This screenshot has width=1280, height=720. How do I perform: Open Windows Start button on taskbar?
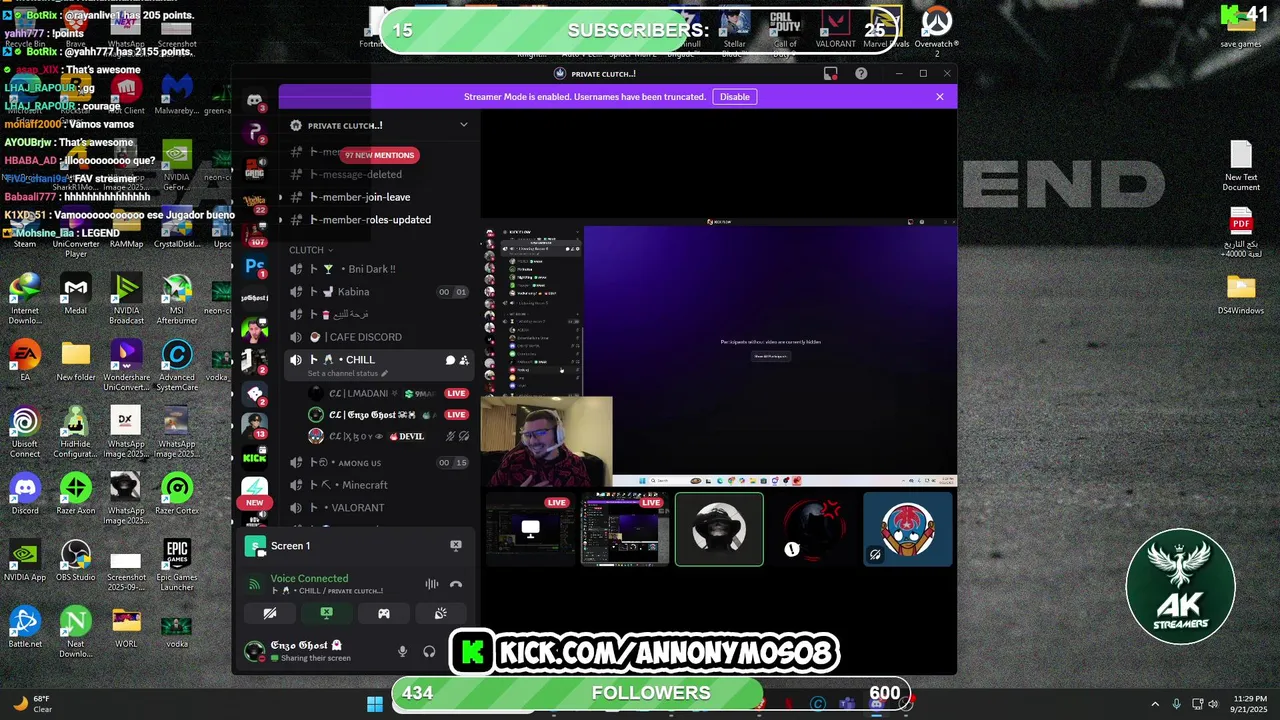pos(374,704)
